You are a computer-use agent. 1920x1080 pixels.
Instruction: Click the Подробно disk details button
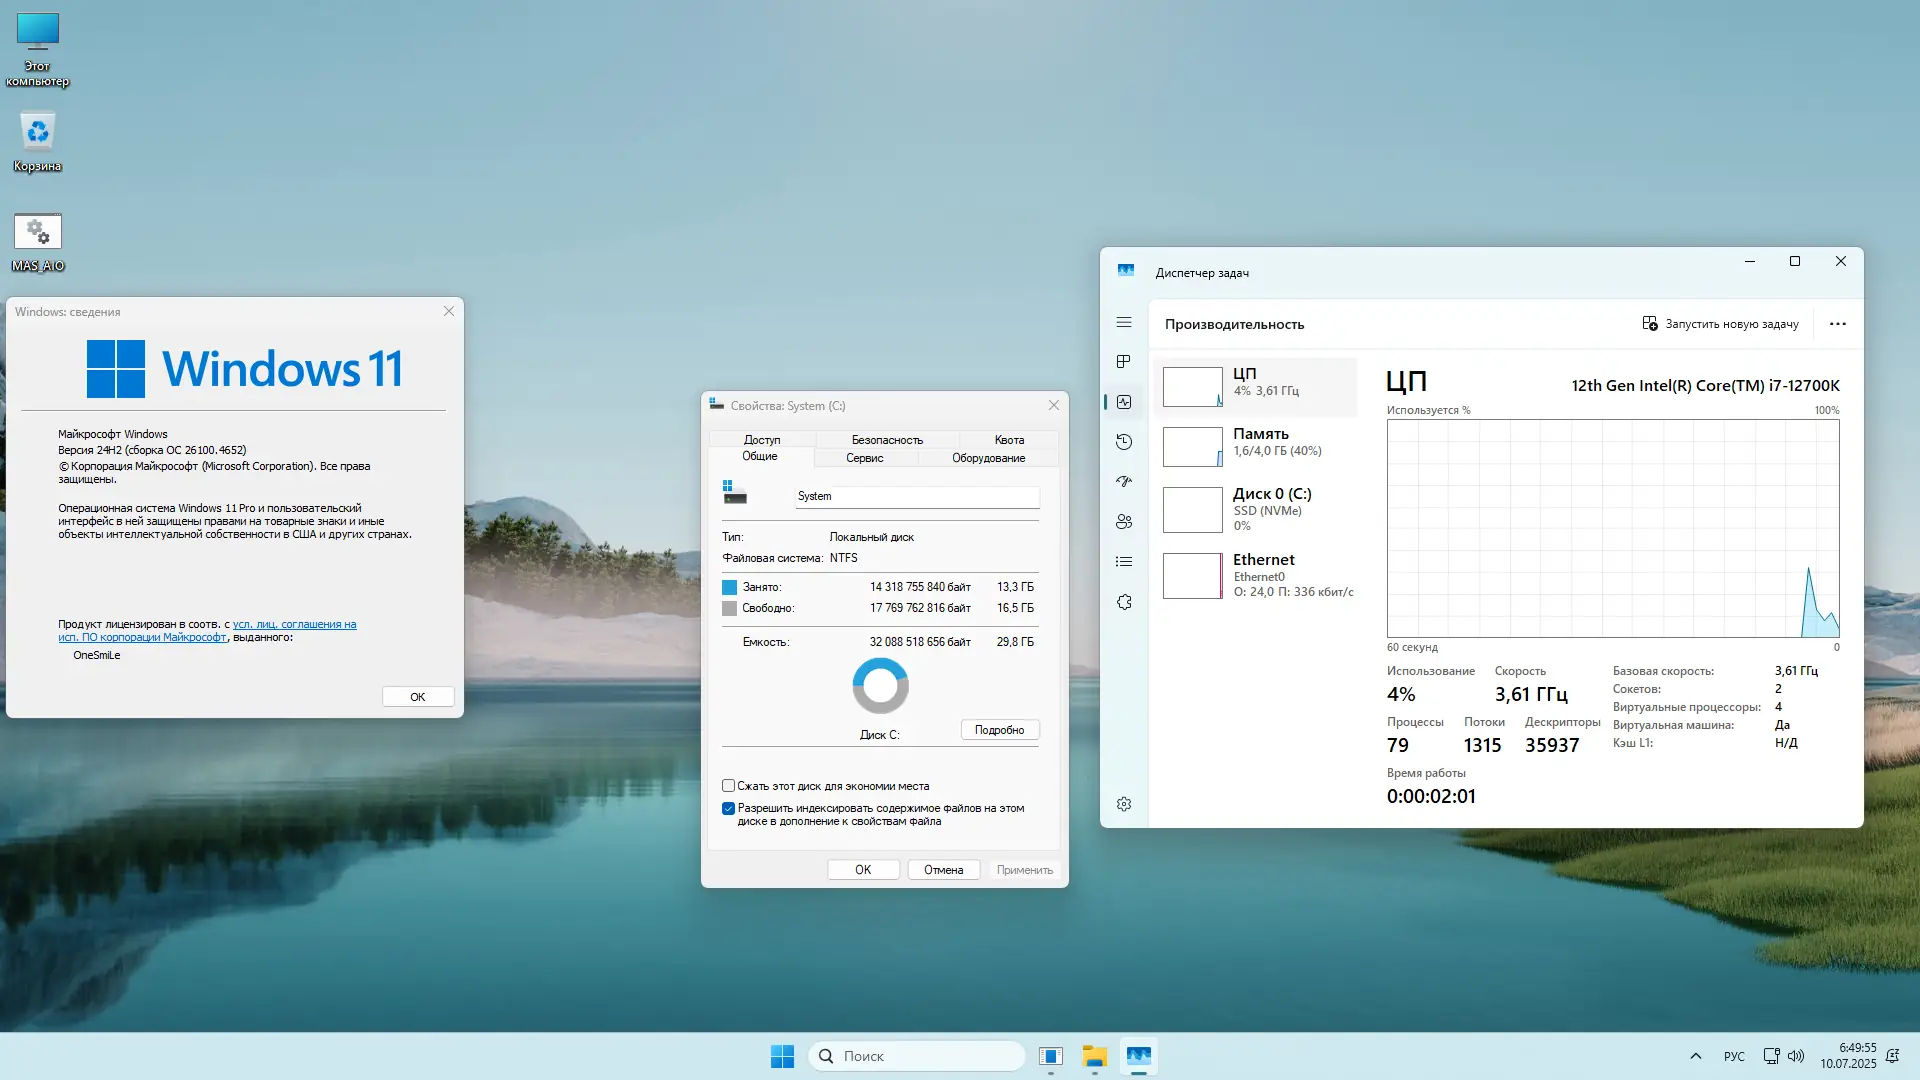tap(999, 730)
